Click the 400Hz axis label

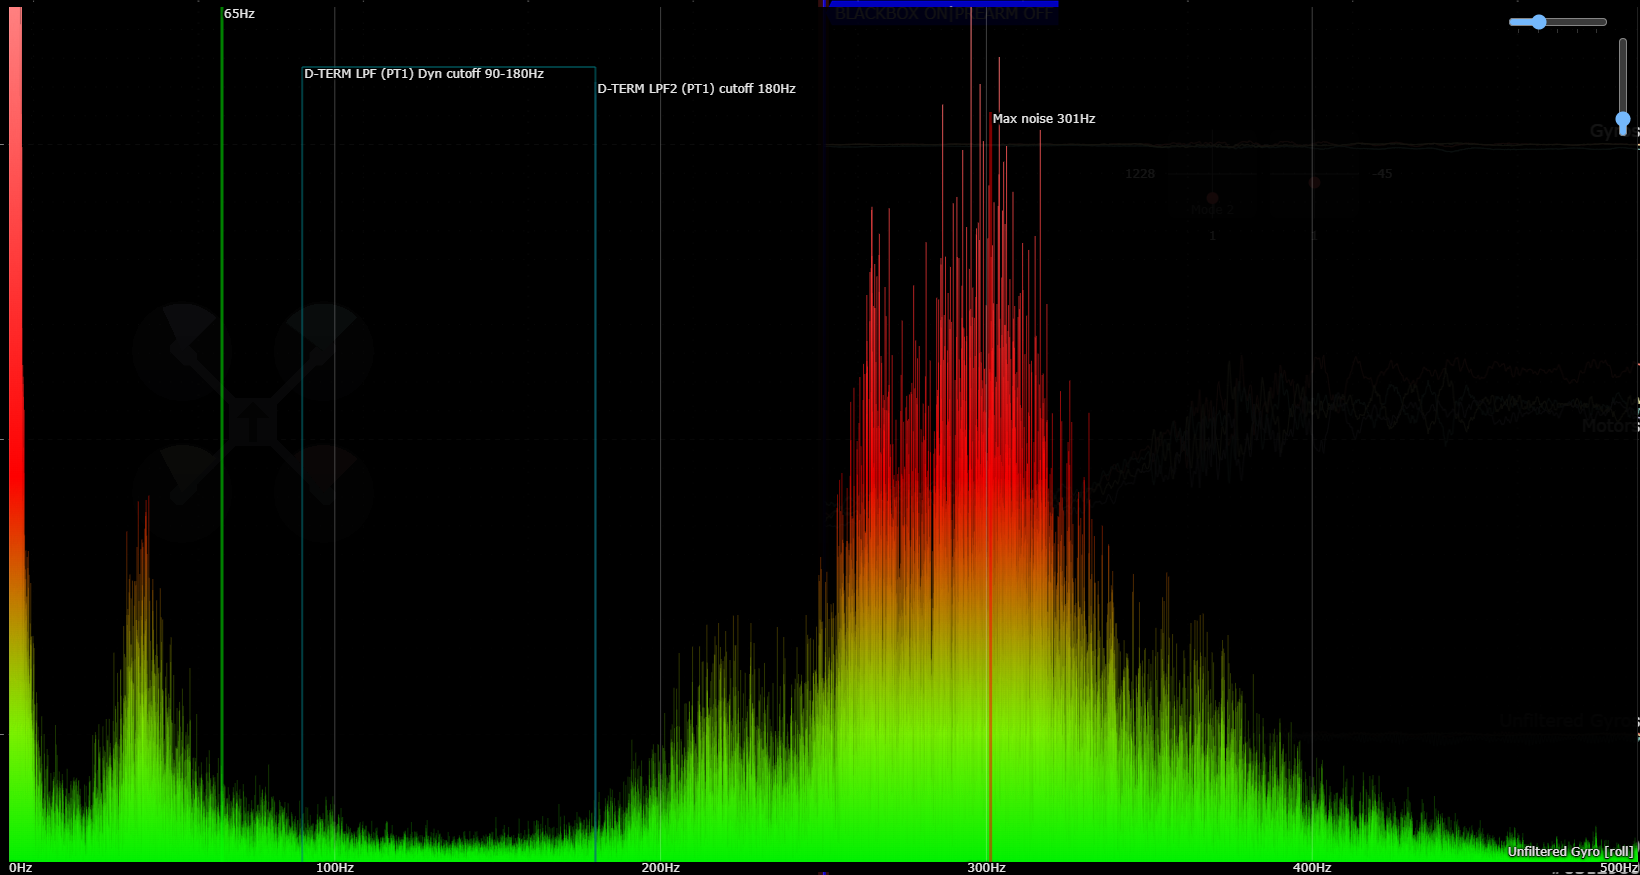tap(1312, 868)
